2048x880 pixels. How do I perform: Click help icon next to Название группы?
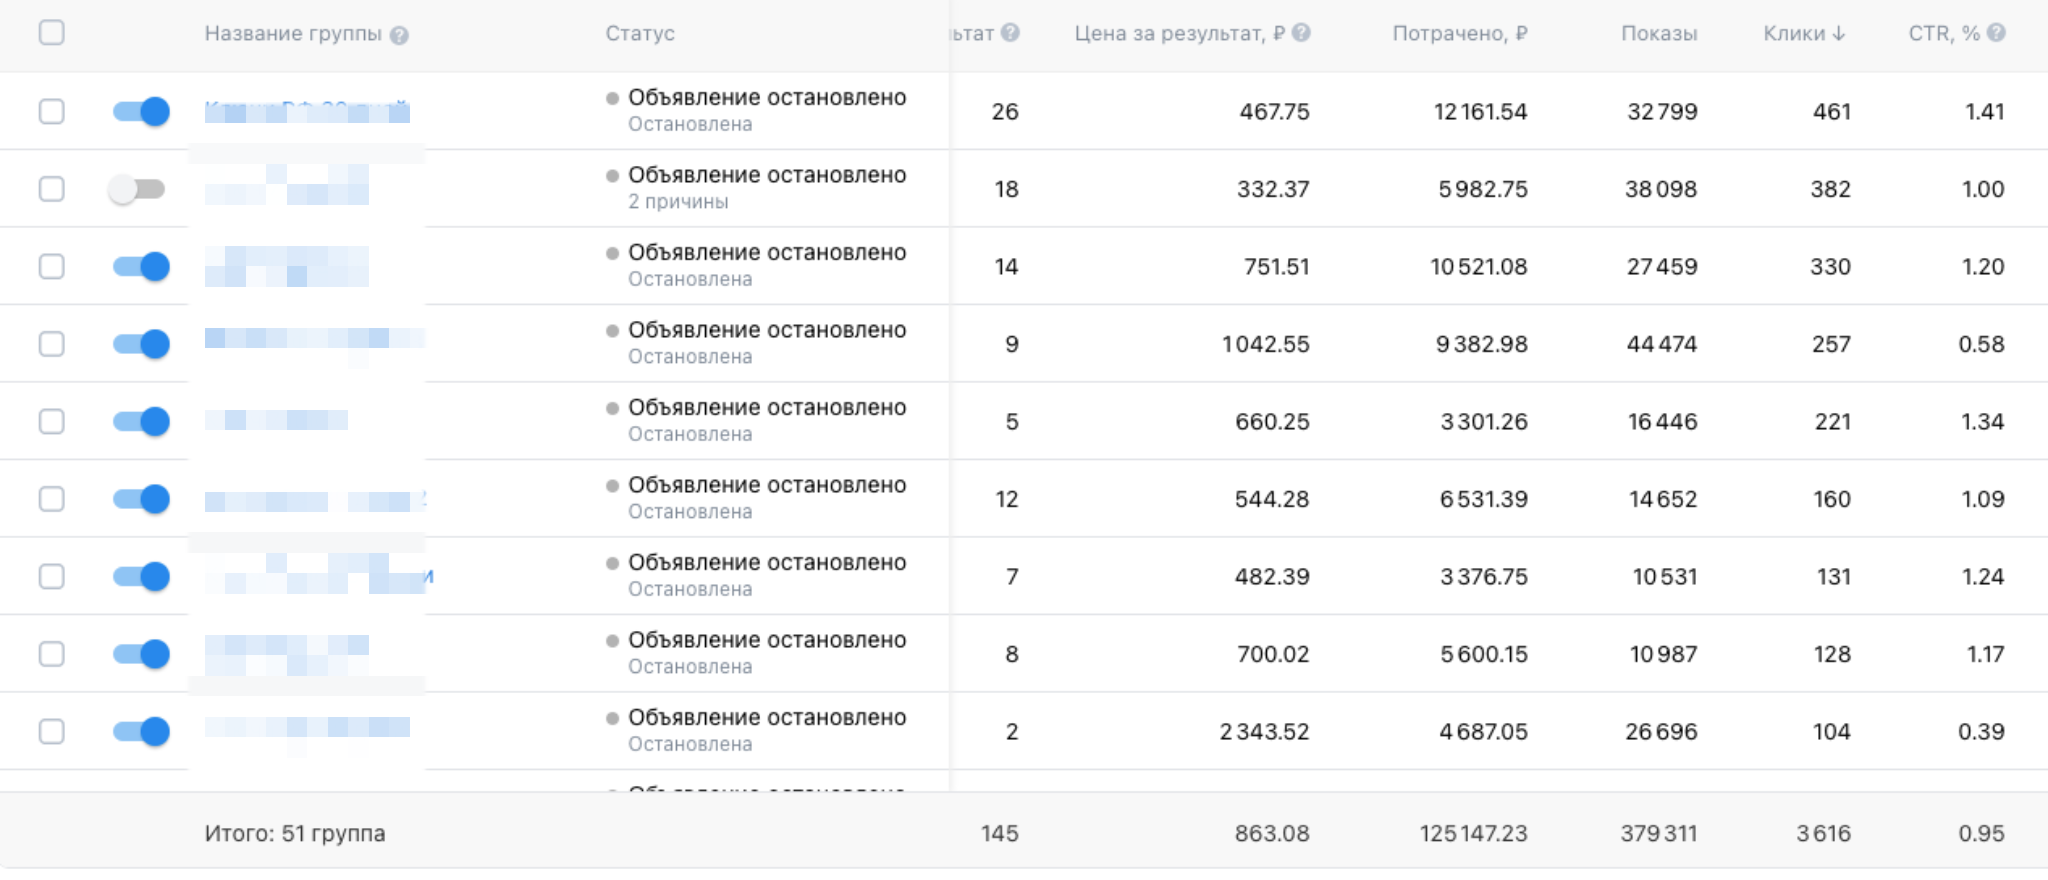399,35
